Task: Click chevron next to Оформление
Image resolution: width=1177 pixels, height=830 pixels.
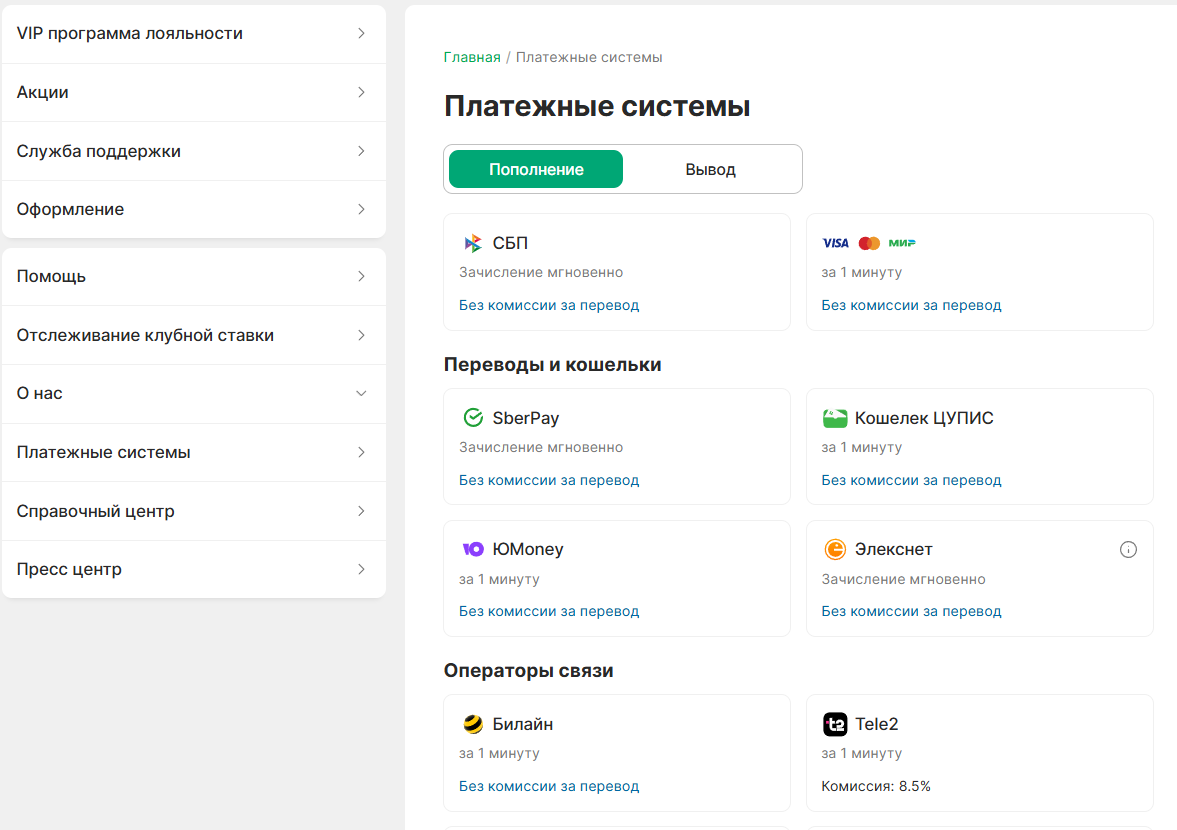Action: 361,209
